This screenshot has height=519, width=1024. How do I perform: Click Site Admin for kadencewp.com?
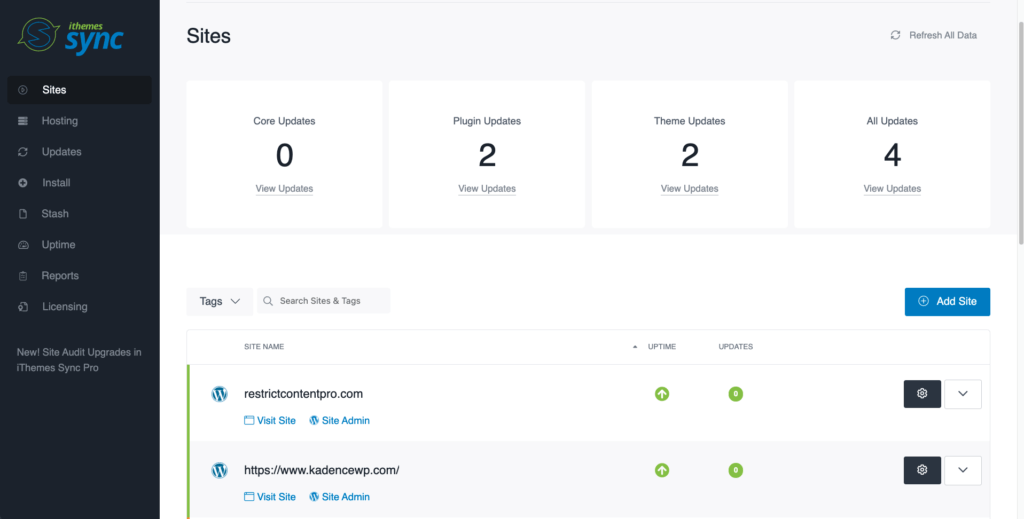point(340,497)
